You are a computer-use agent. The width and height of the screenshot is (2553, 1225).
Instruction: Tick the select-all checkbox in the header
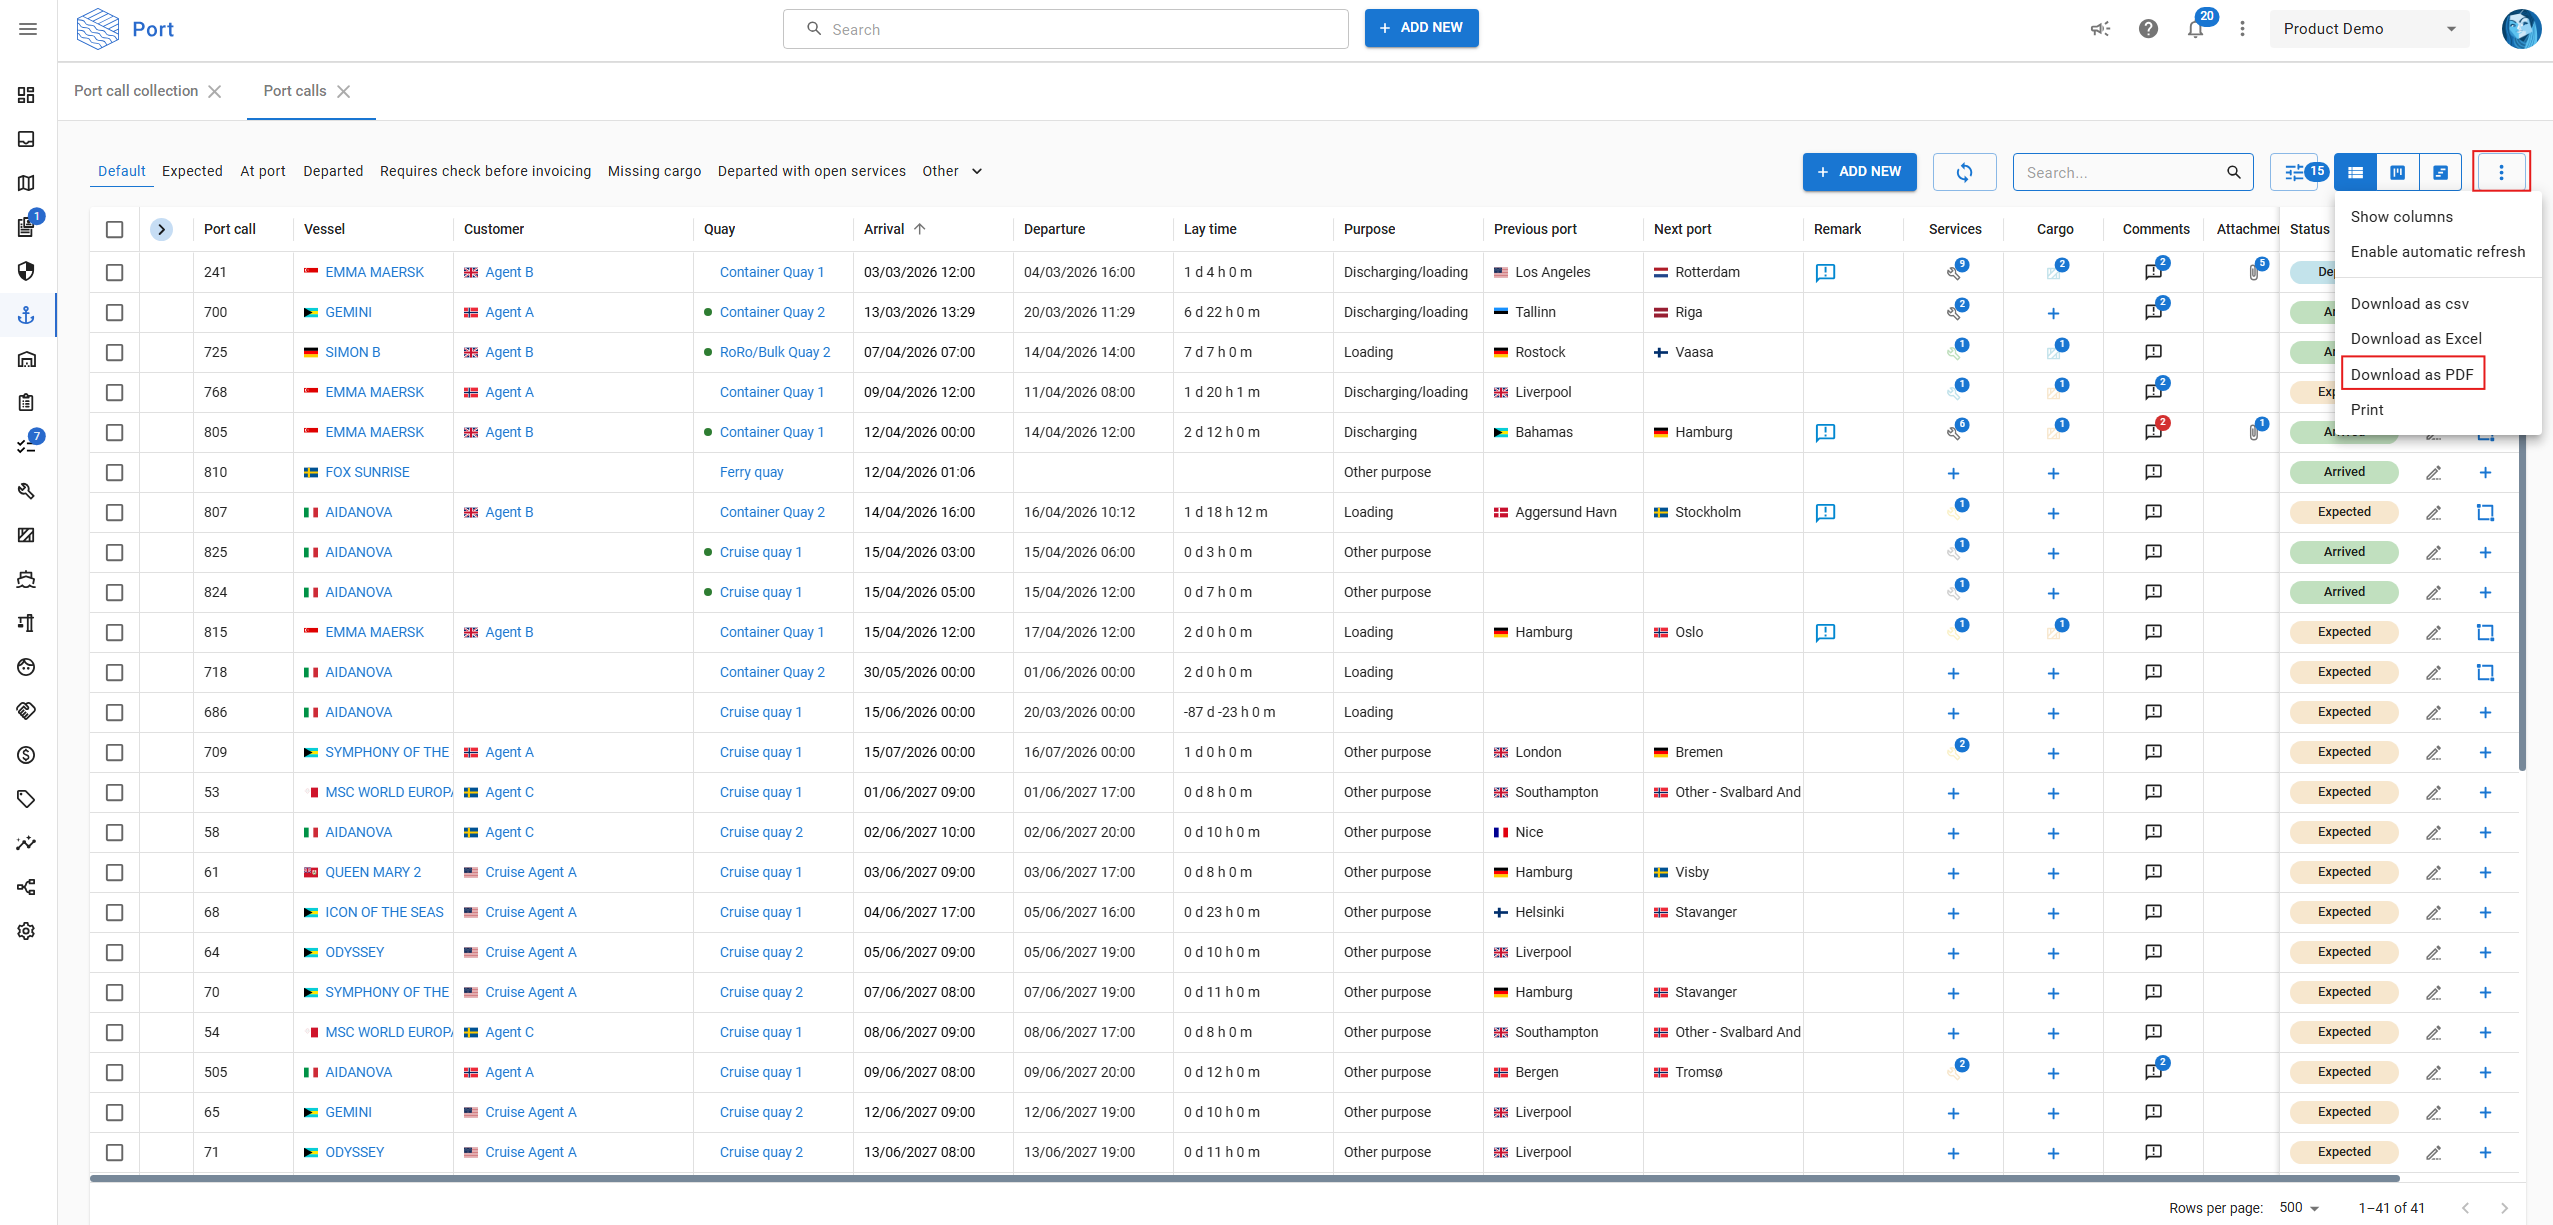tap(115, 229)
